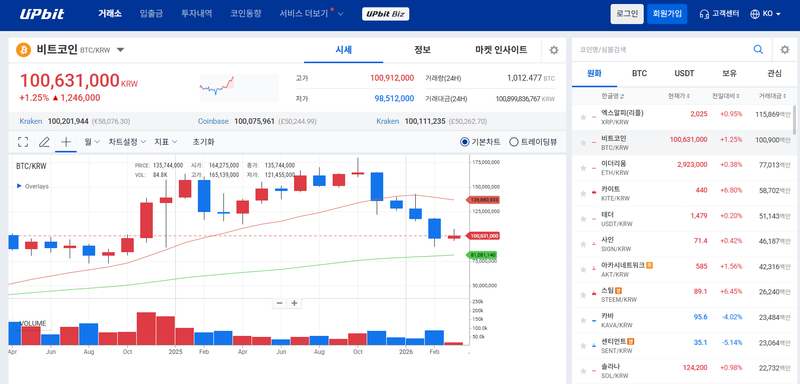Viewport: 800px width, 384px height.
Task: Expand the Overlays triangle
Action: point(19,186)
